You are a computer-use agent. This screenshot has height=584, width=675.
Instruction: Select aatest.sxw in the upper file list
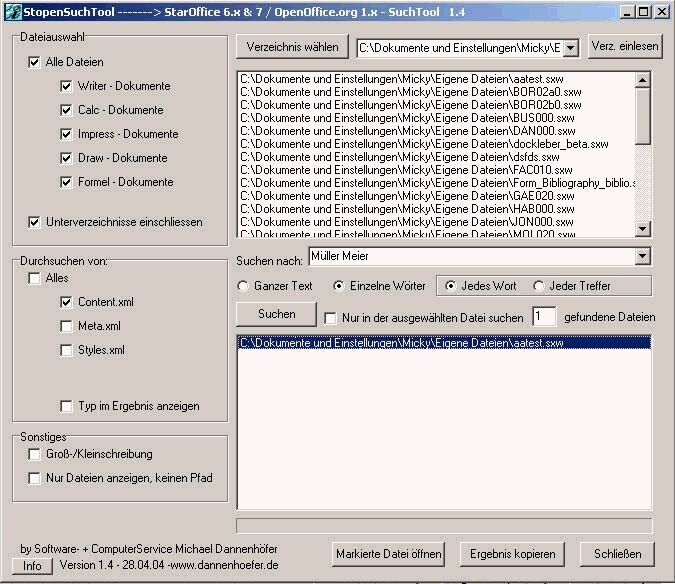click(436, 79)
